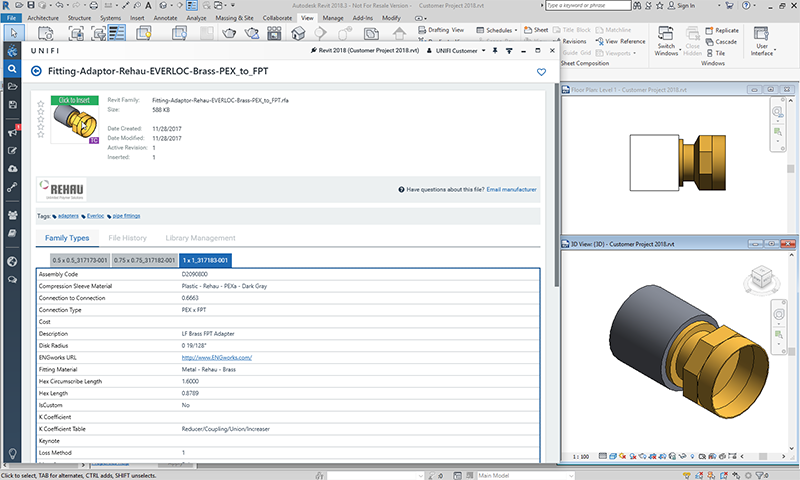Click the Replicate window button
The height and width of the screenshot is (480, 800).
(722, 30)
